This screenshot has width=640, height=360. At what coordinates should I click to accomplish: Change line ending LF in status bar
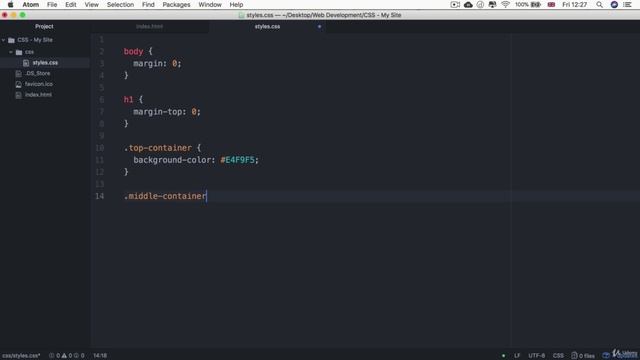[517, 356]
